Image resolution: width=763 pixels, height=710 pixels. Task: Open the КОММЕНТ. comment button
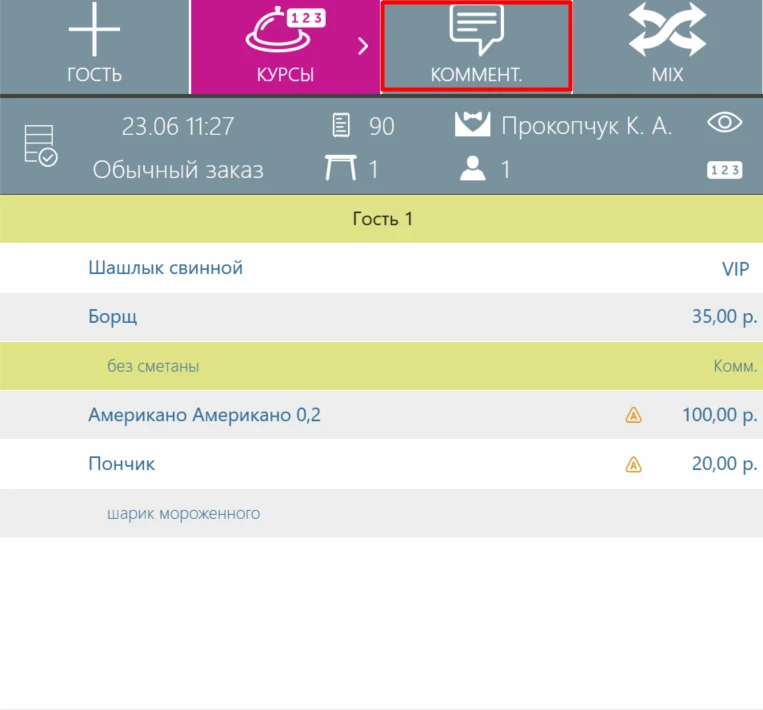(476, 46)
